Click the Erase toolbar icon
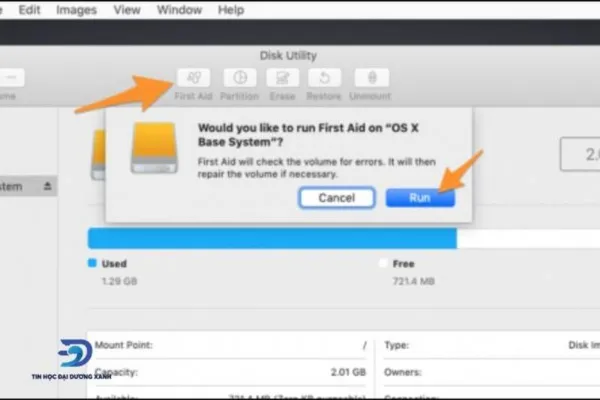Screen dimensions: 600x400 (282, 78)
